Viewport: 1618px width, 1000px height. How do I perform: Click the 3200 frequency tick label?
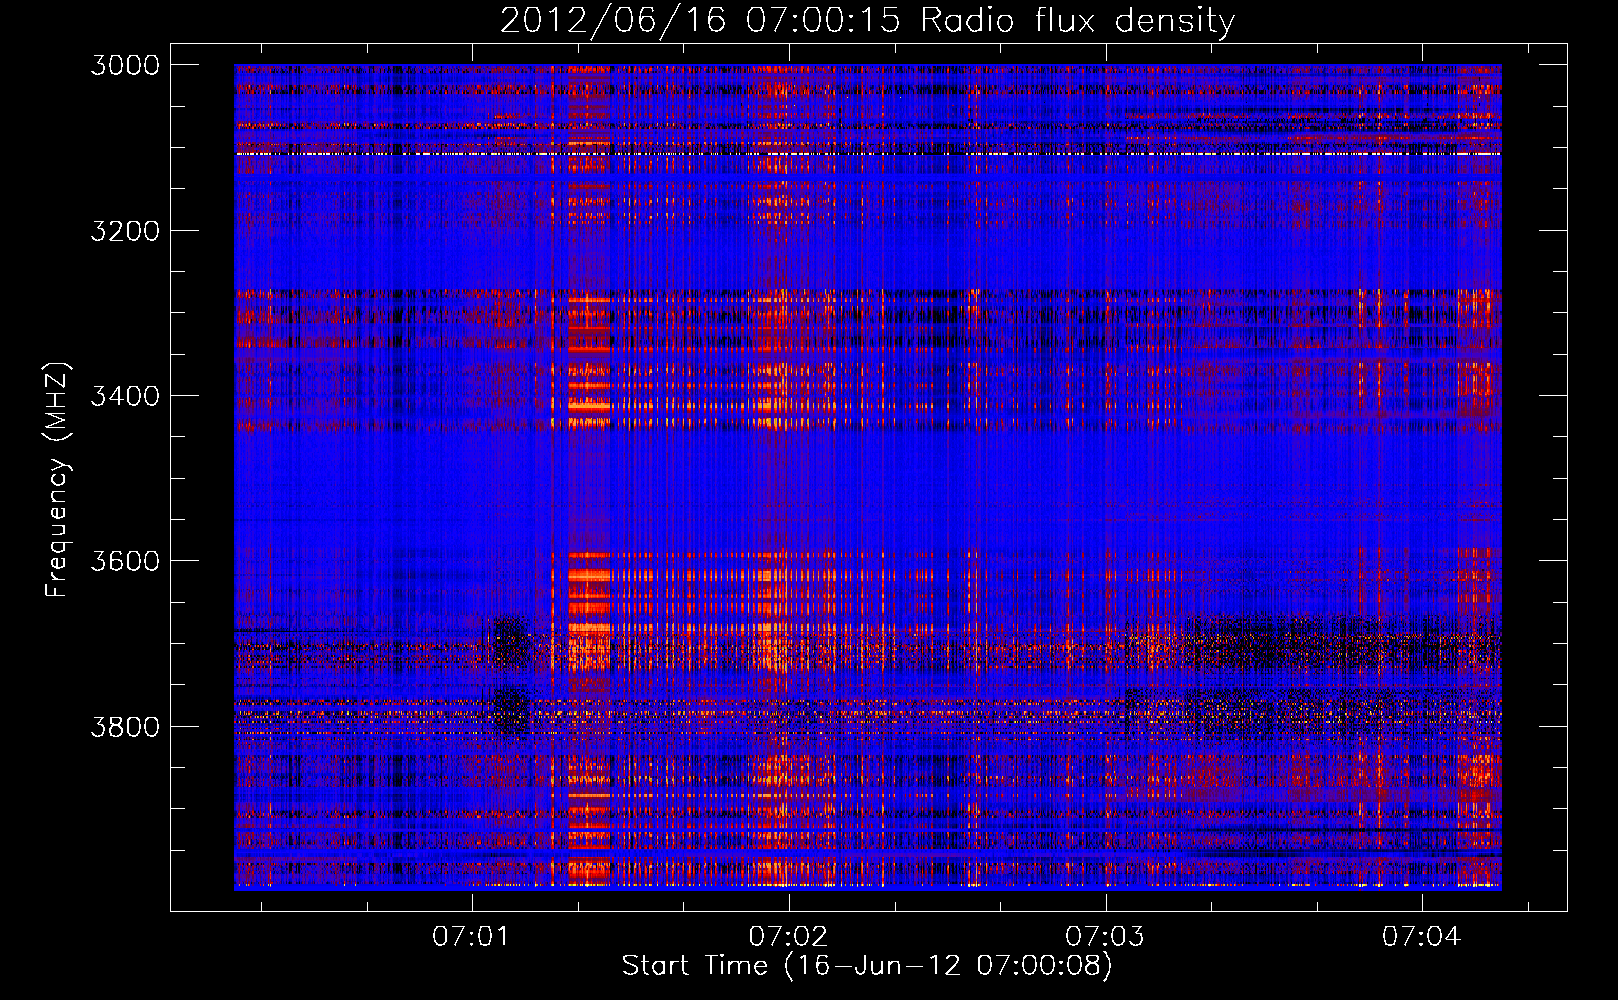pos(125,231)
